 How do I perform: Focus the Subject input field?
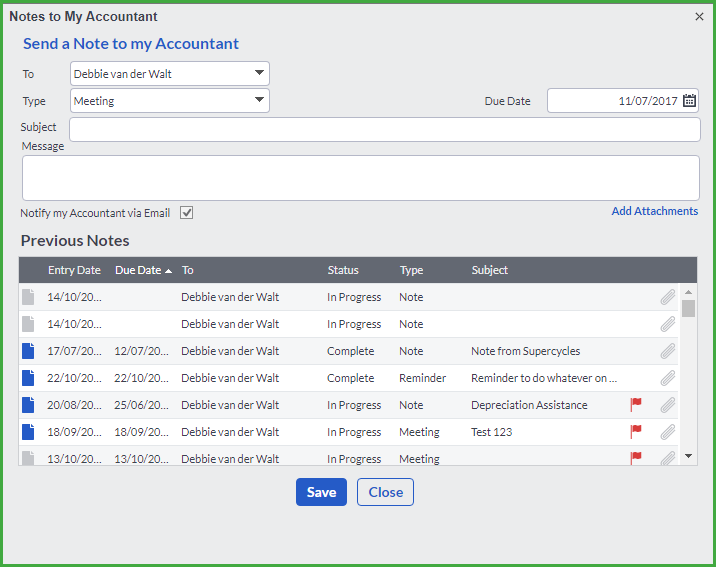(385, 130)
